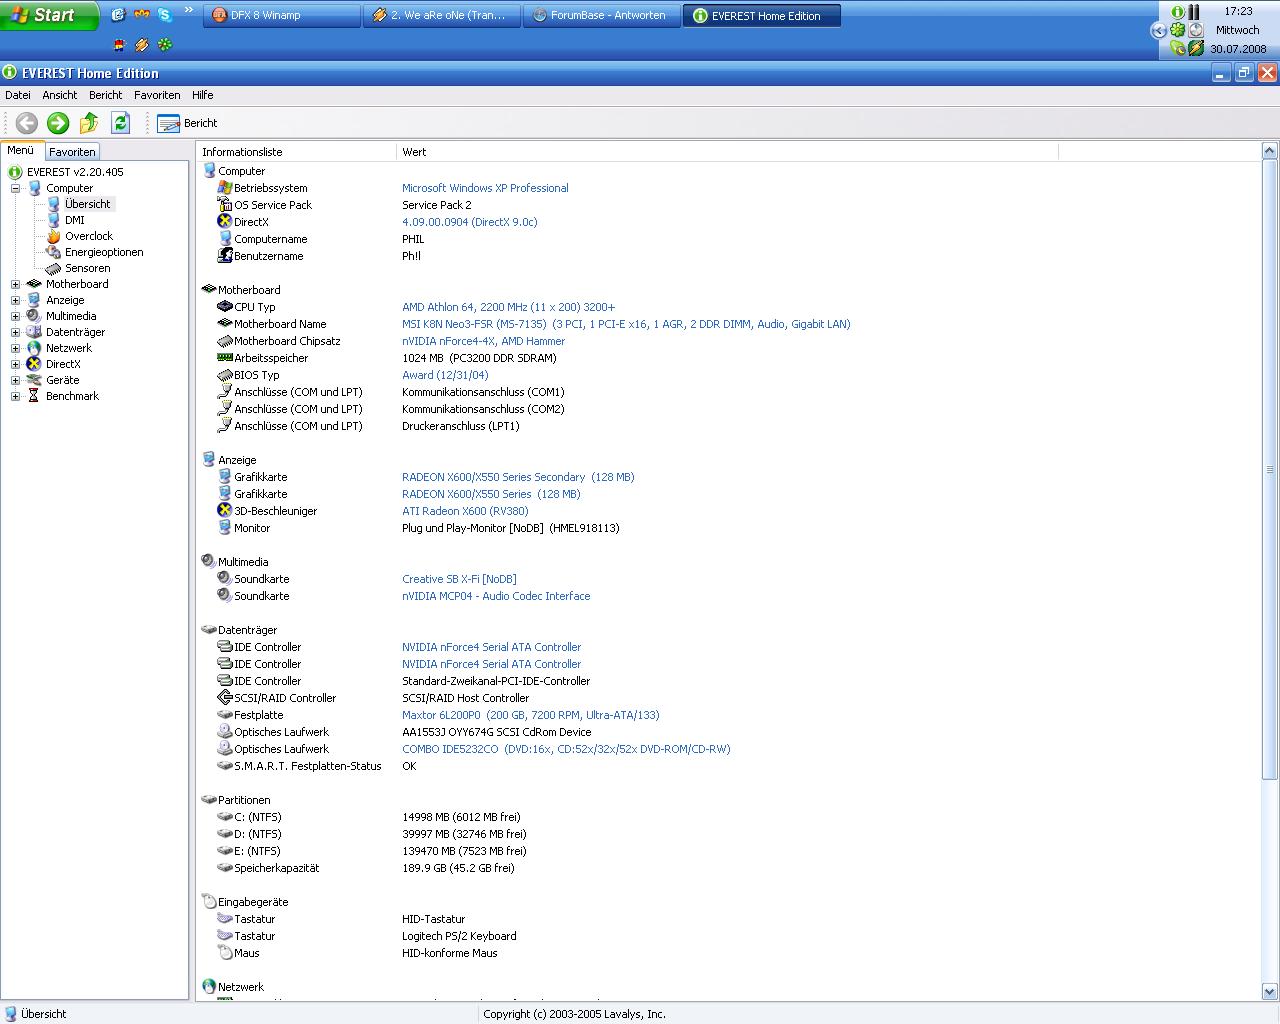Select the EVEREST v2.20.405 root node
This screenshot has height=1024, width=1280.
click(x=75, y=172)
